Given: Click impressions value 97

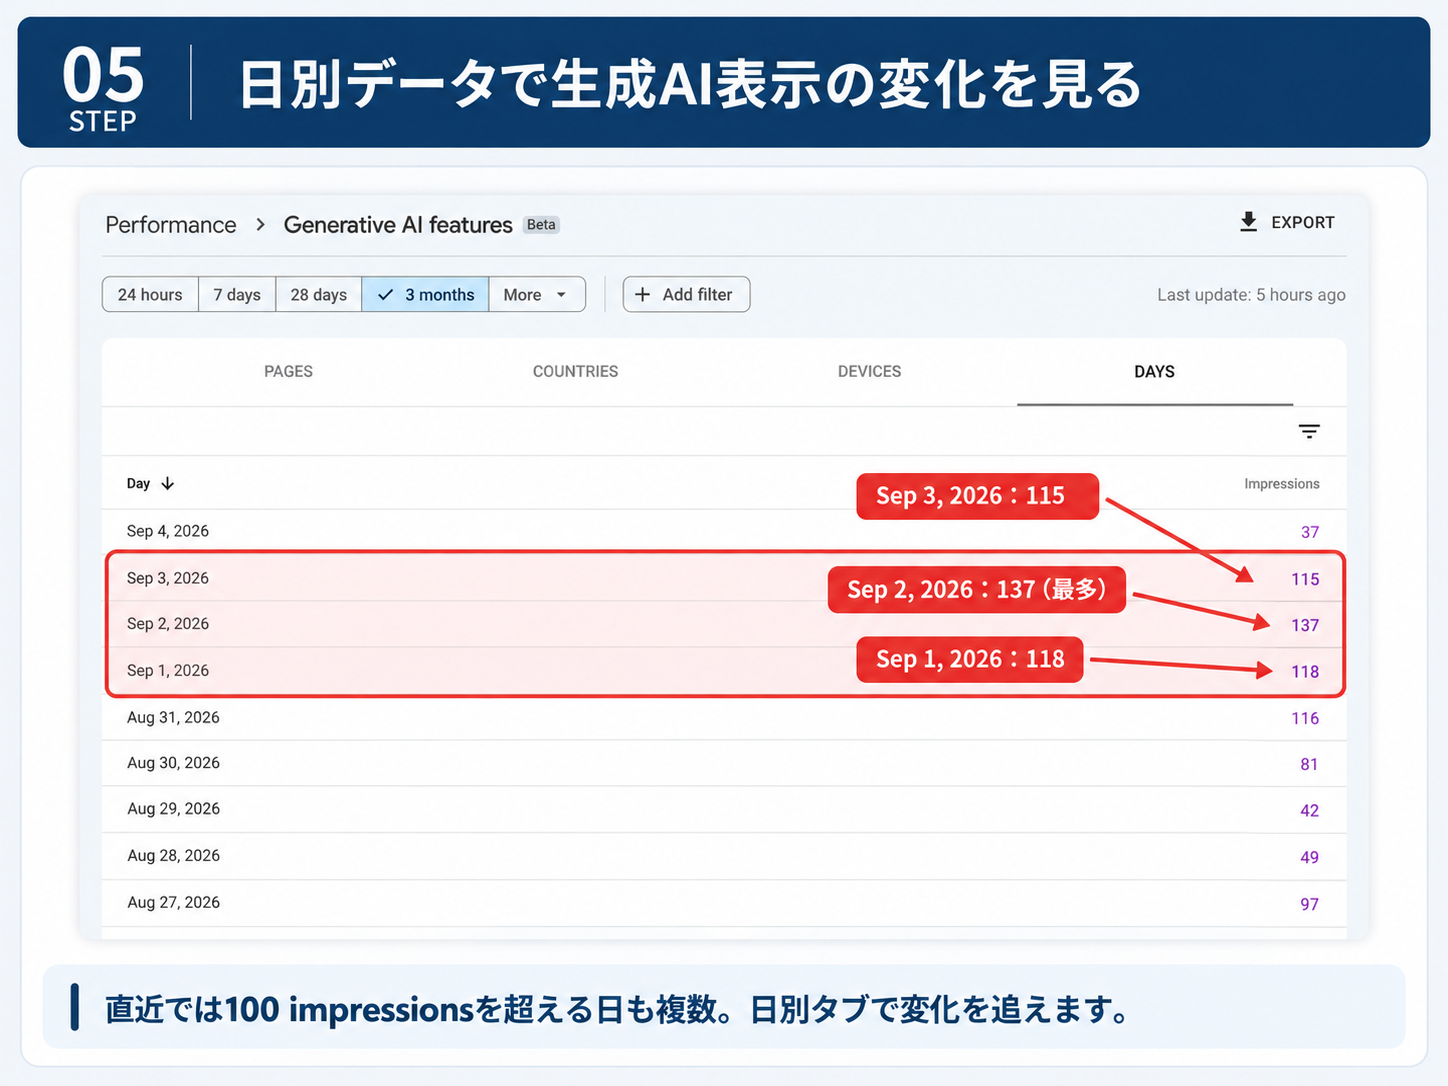Looking at the screenshot, I should tap(1309, 904).
